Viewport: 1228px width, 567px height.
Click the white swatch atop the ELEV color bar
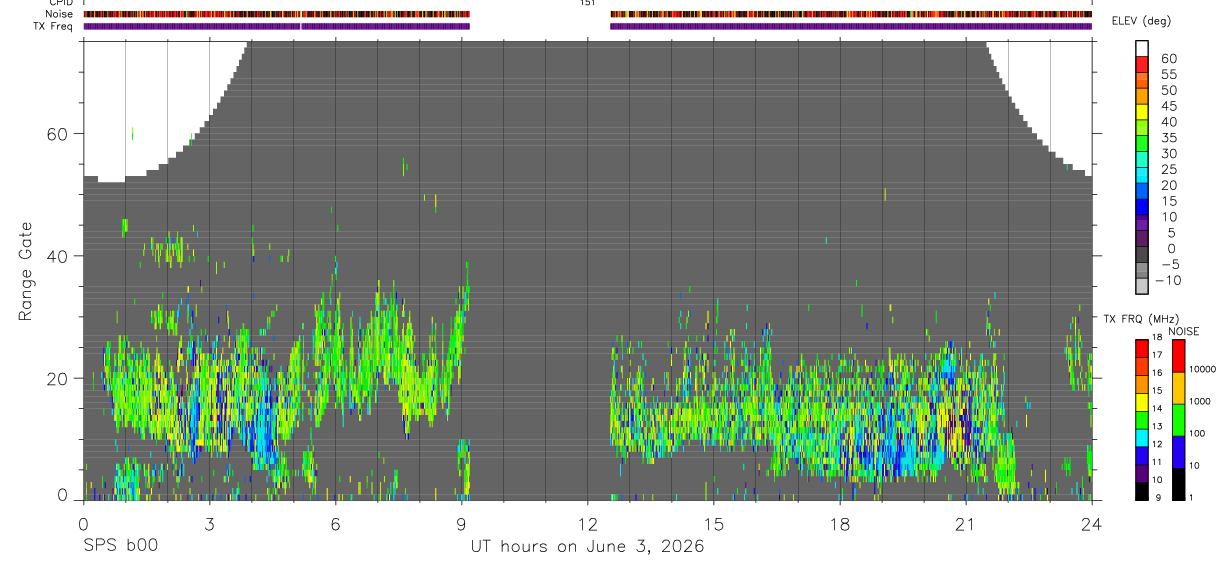coord(1142,49)
